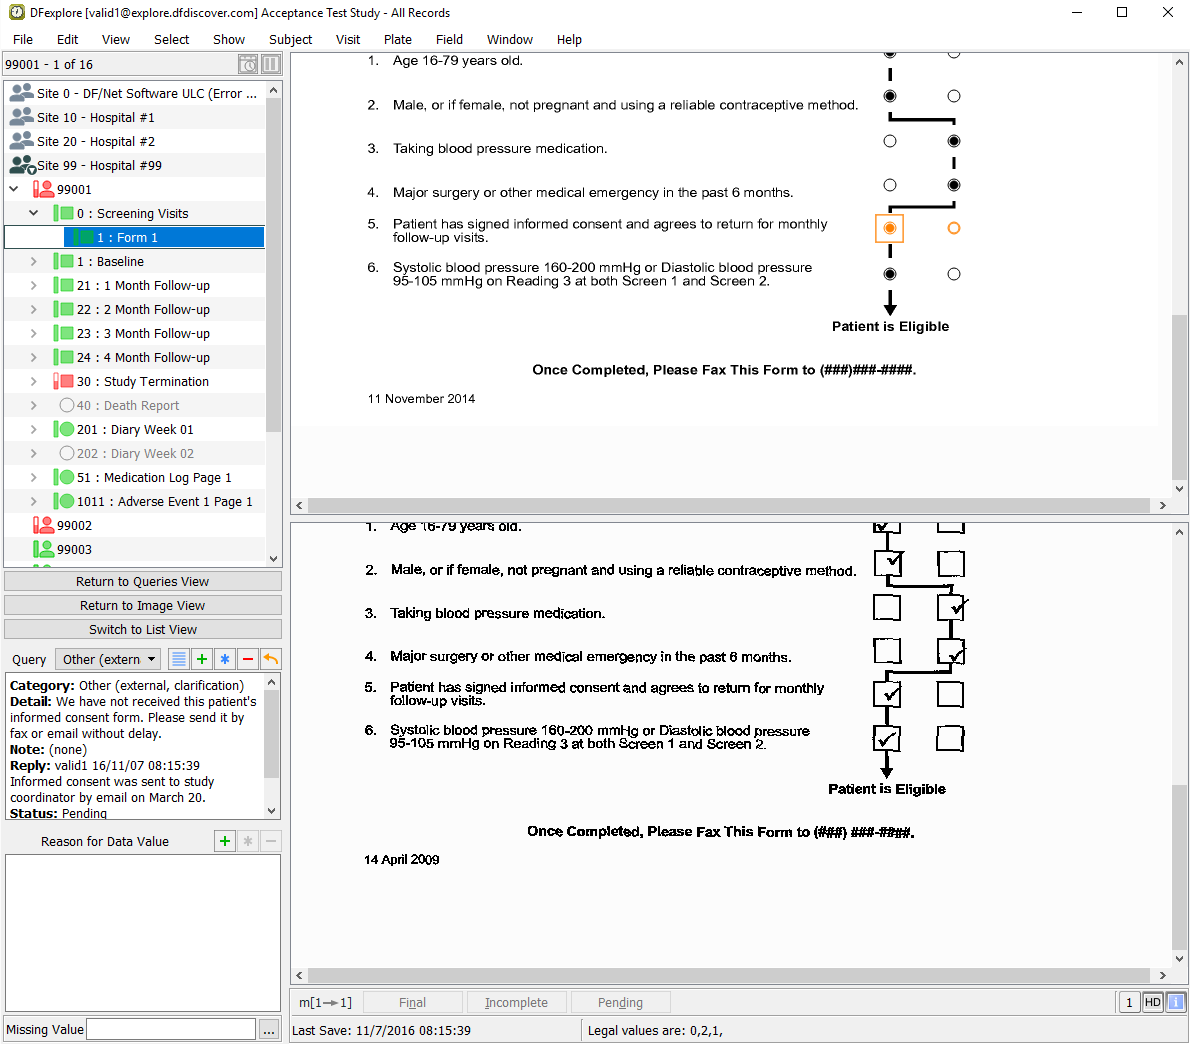Collapse the 0 : Screening Visits node
This screenshot has width=1190, height=1044.
tap(33, 213)
